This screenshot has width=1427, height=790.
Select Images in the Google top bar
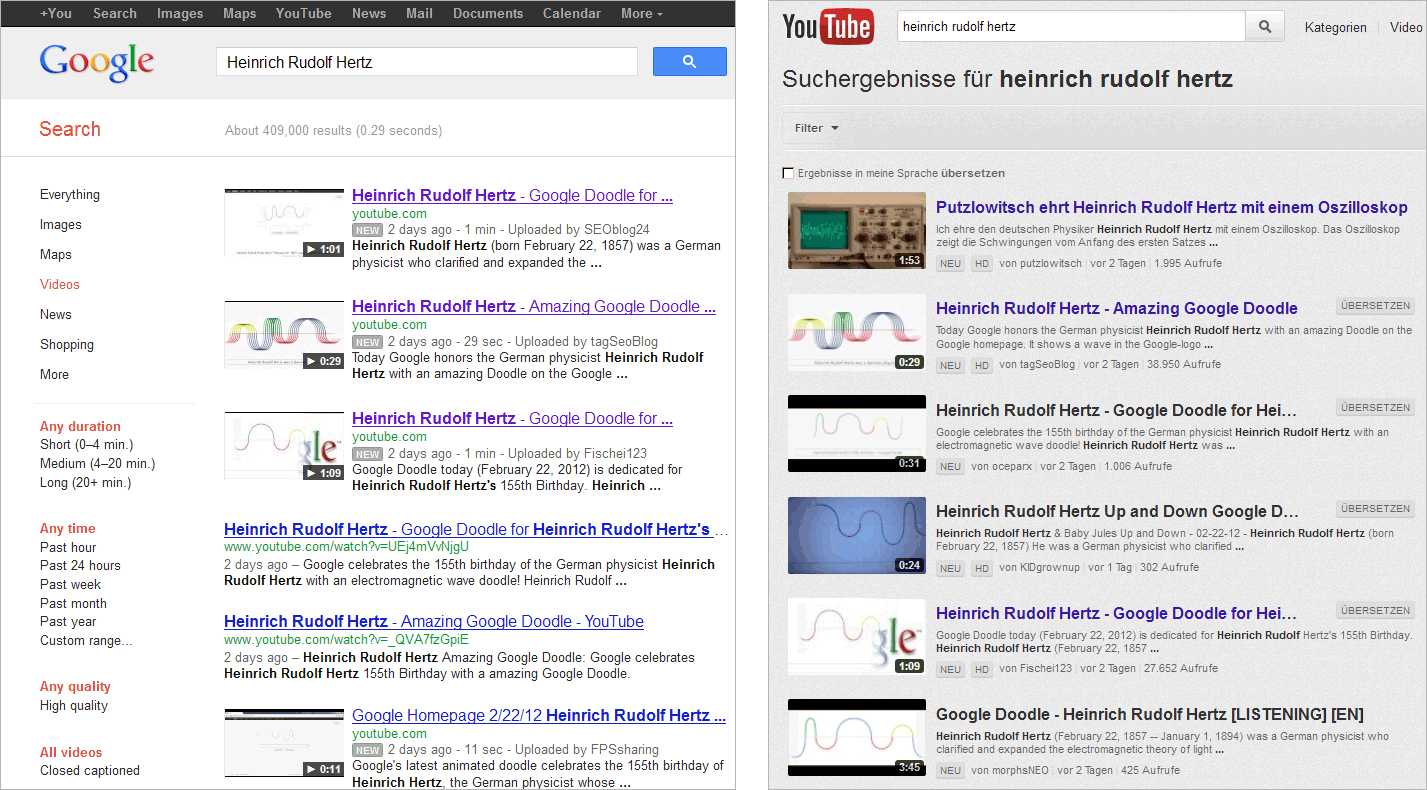pos(180,13)
